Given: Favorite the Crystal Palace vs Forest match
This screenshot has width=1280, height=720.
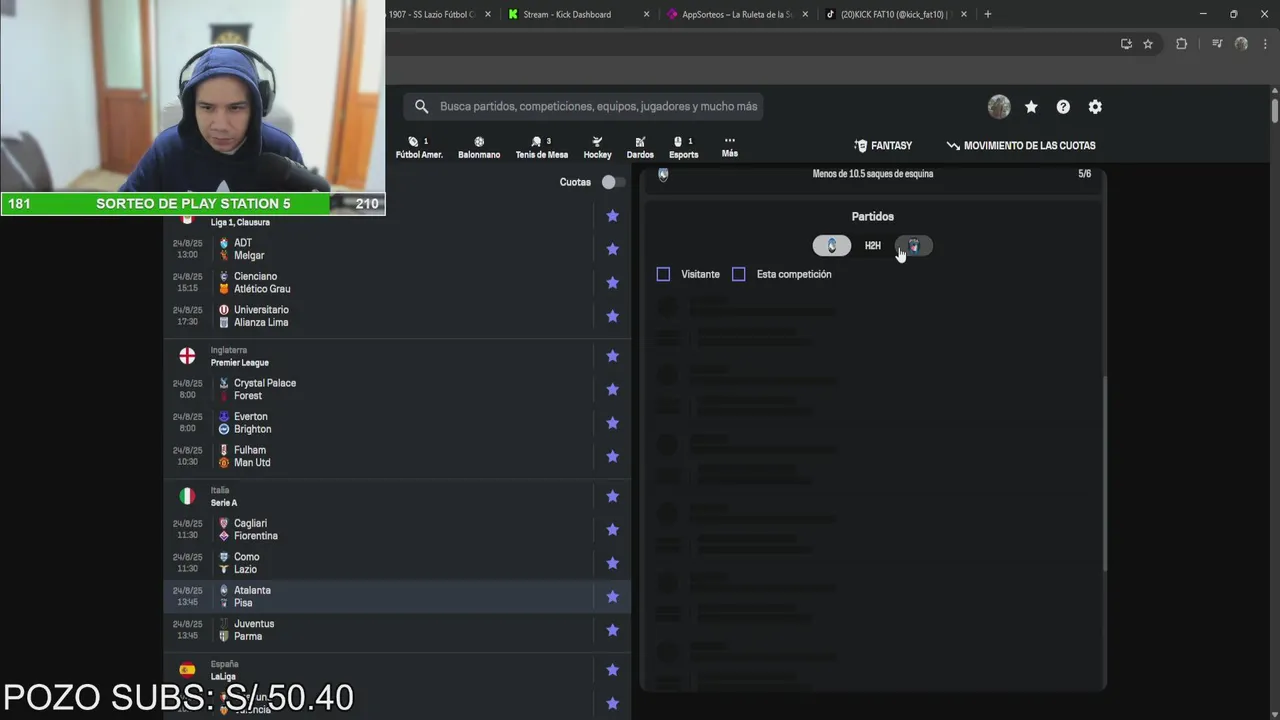Looking at the screenshot, I should 612,389.
